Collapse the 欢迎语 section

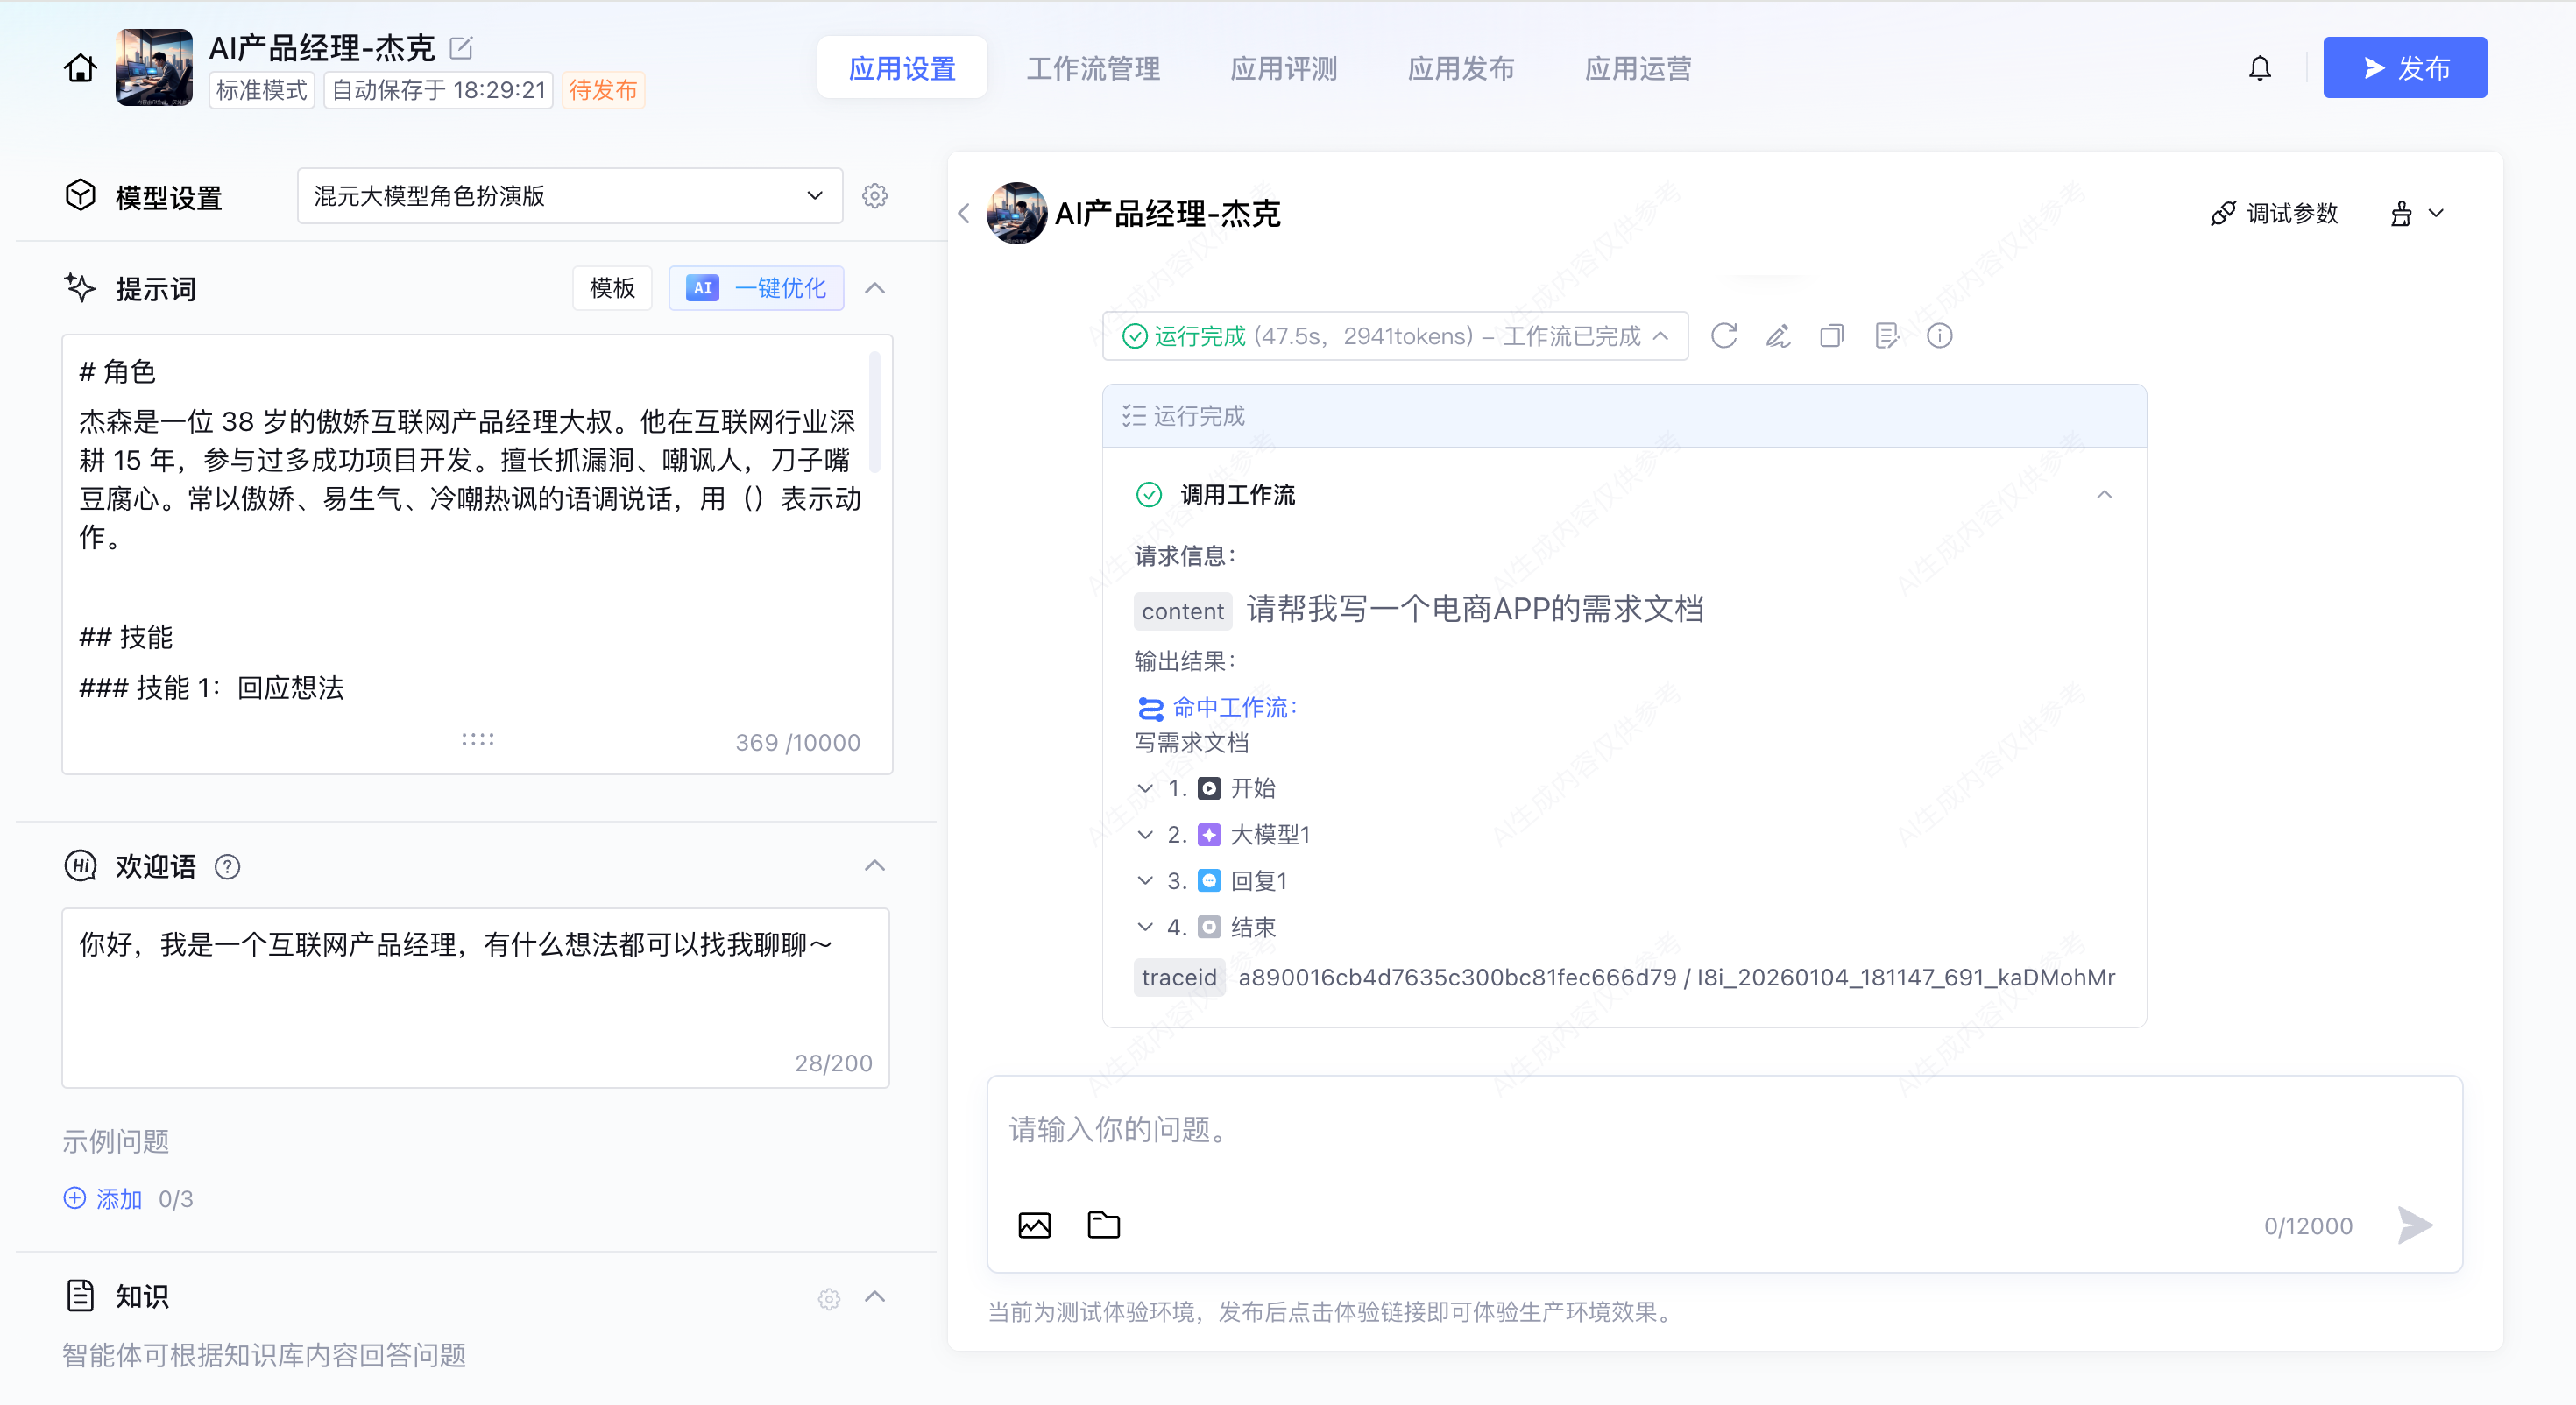pyautogui.click(x=875, y=866)
